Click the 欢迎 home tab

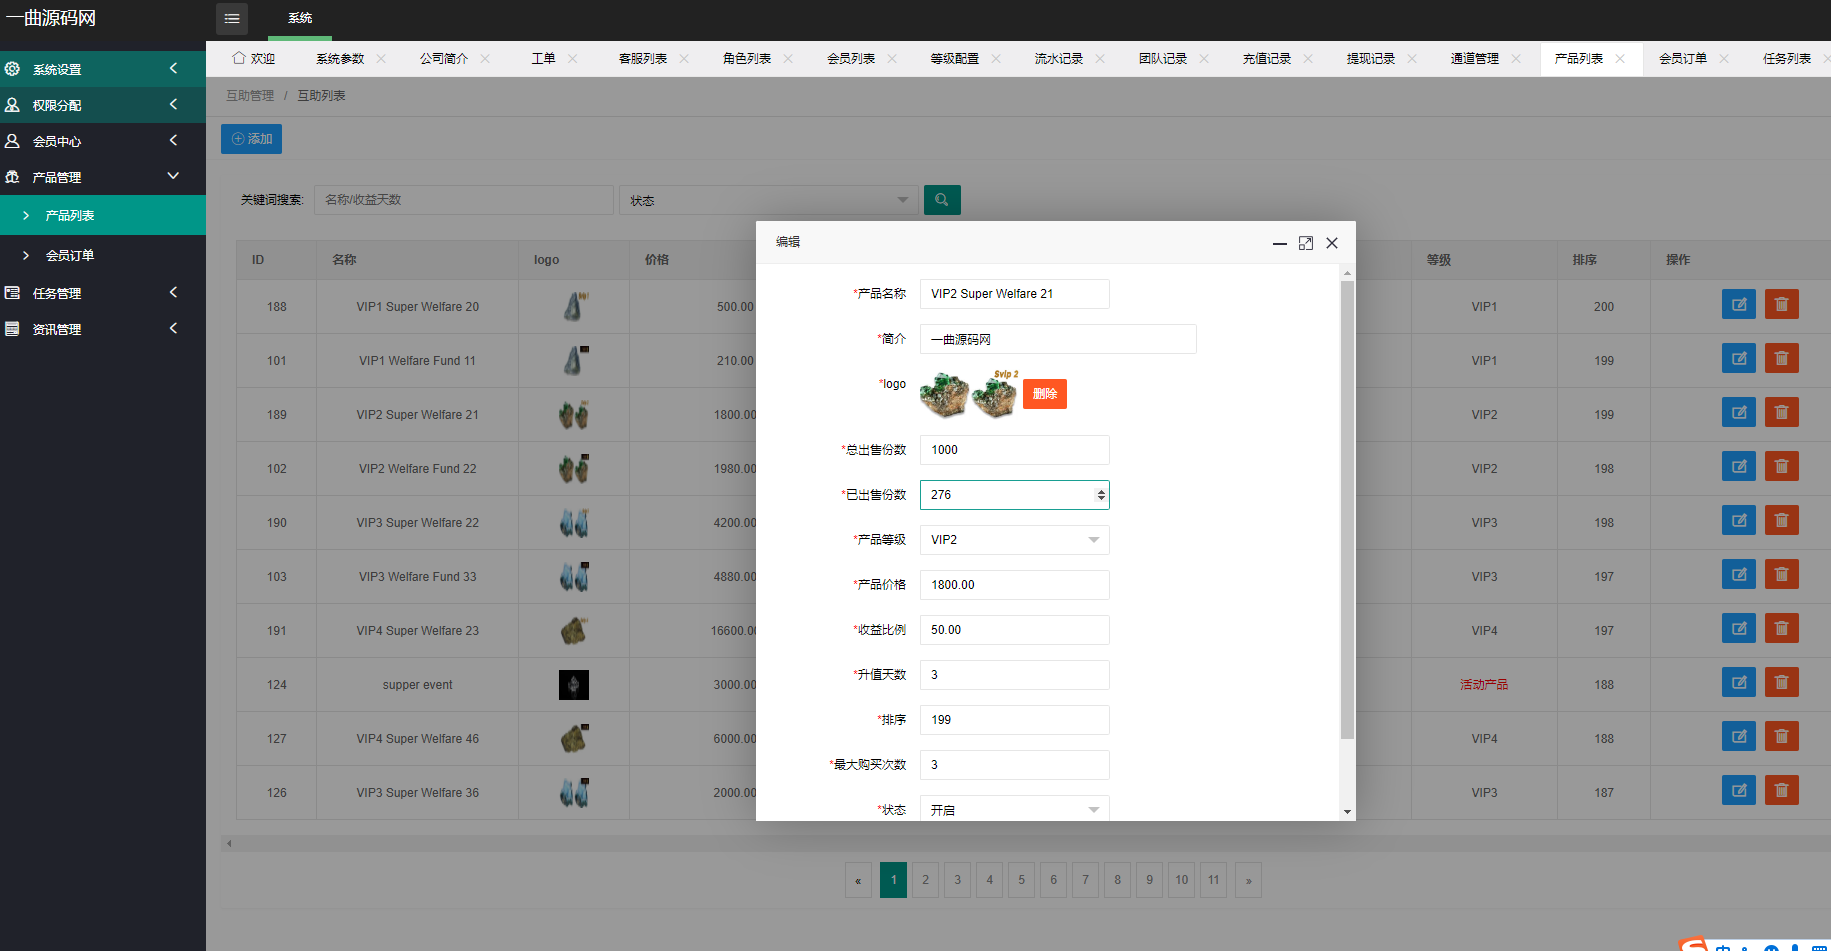(x=254, y=59)
